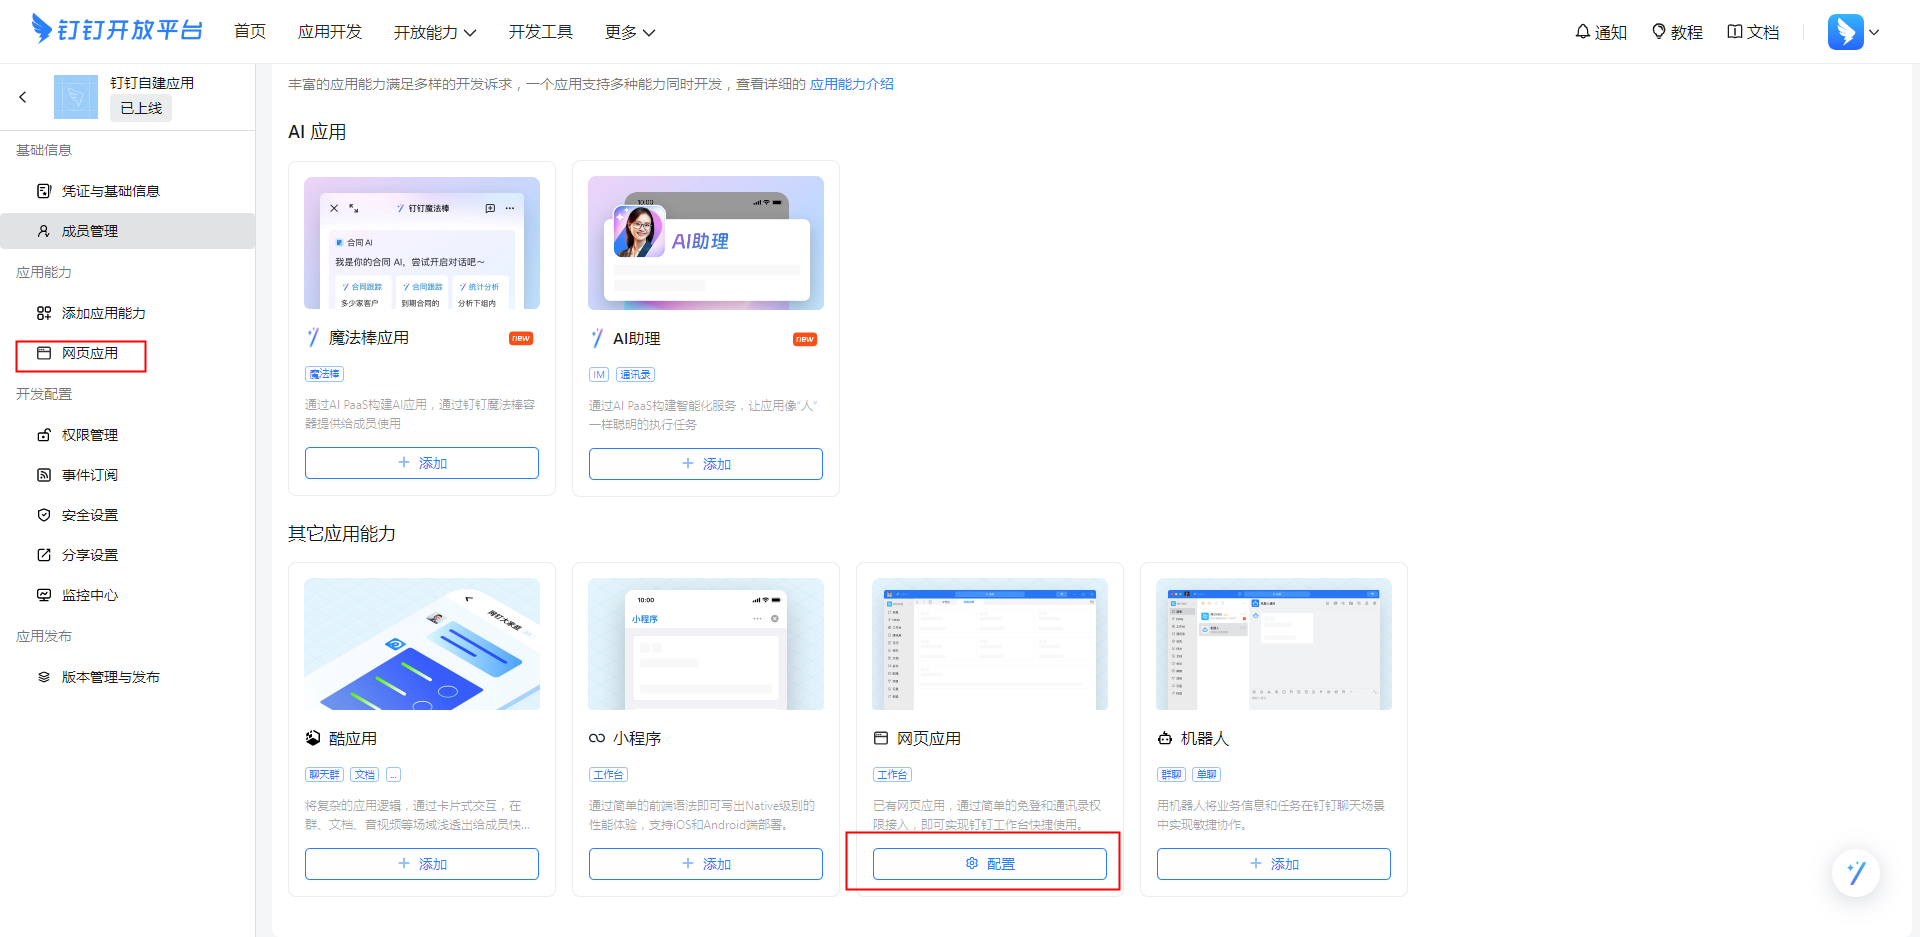Click the 网页应用 card preview image

(x=990, y=644)
